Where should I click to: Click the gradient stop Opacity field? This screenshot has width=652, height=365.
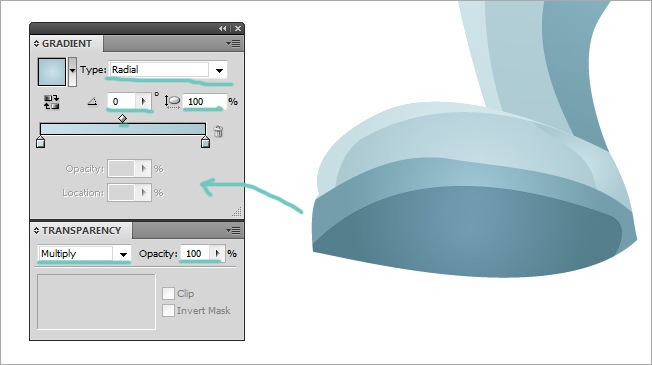(121, 169)
